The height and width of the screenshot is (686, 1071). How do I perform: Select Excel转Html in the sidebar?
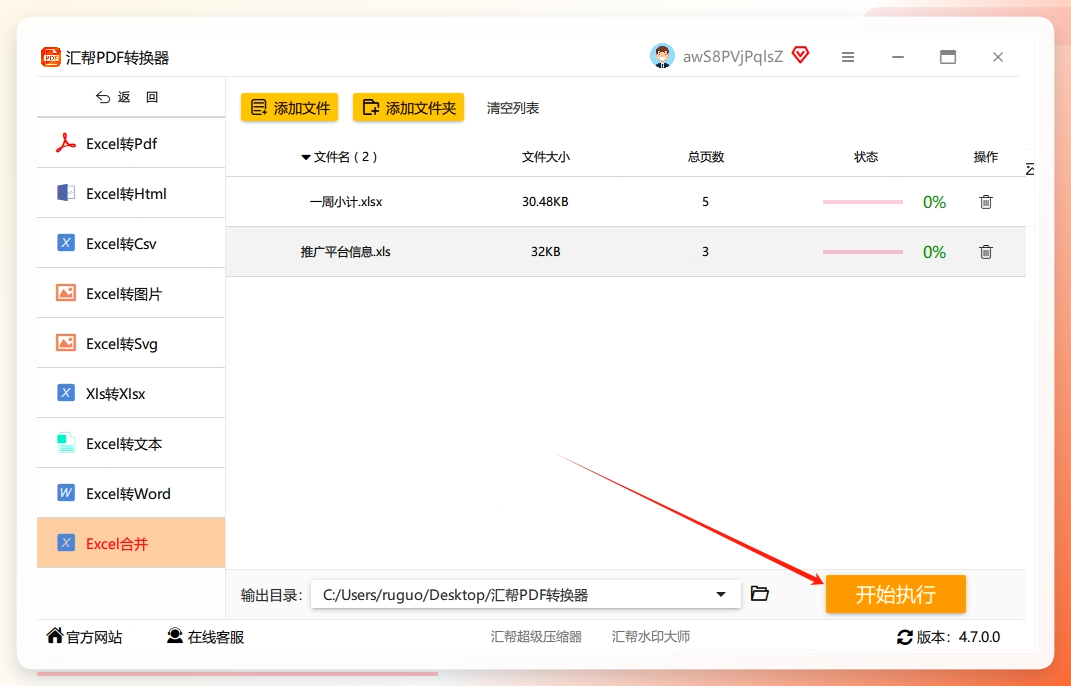[131, 193]
